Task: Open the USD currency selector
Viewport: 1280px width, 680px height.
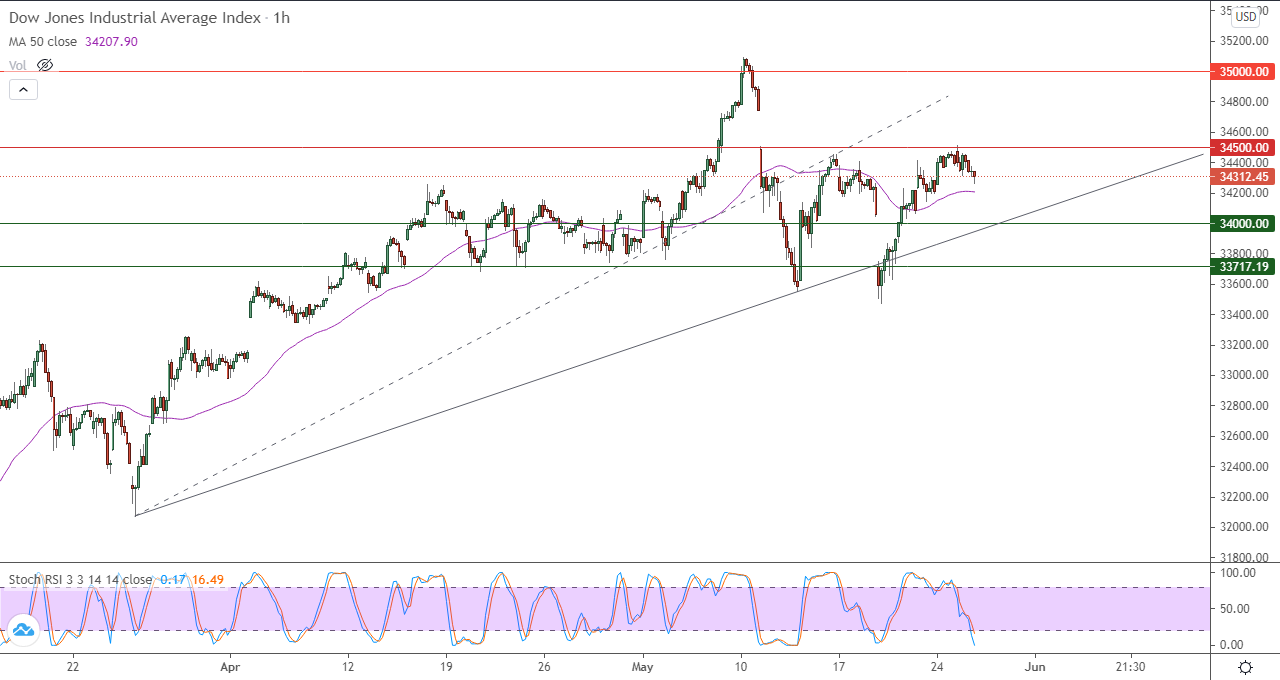Action: [x=1246, y=17]
